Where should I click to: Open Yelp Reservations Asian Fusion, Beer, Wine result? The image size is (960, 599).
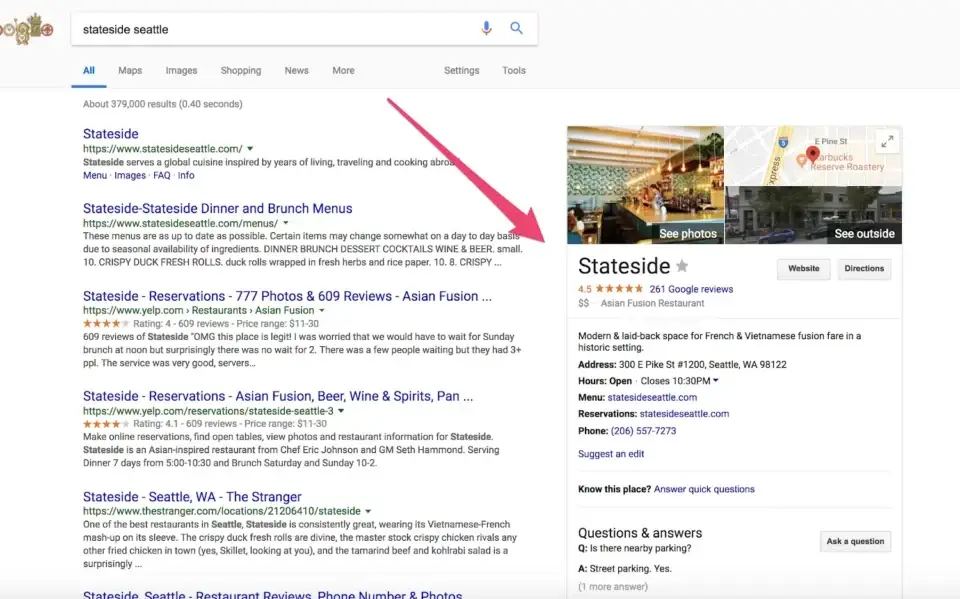pos(278,396)
